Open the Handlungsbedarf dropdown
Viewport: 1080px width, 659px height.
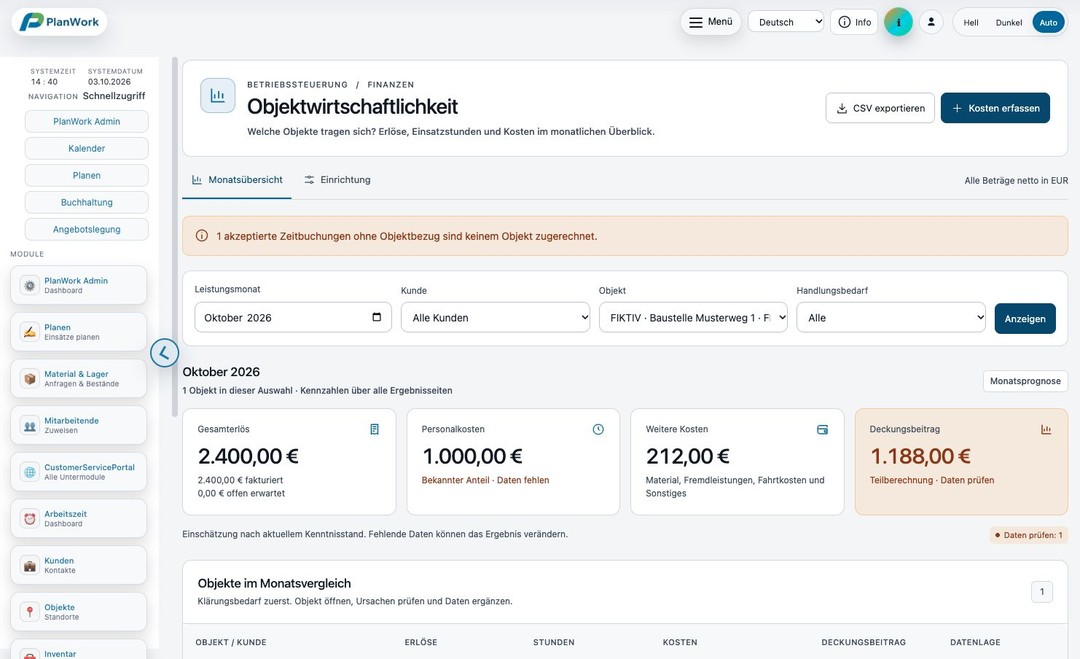click(x=891, y=317)
